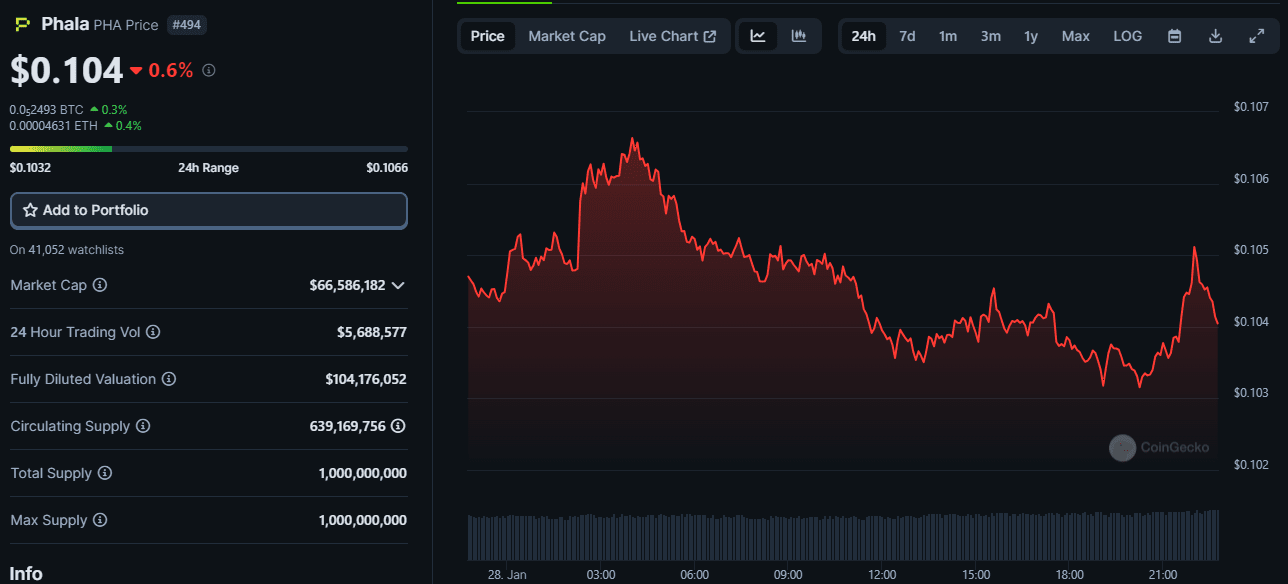This screenshot has height=584, width=1288.
Task: Select the Price tab
Action: [488, 36]
